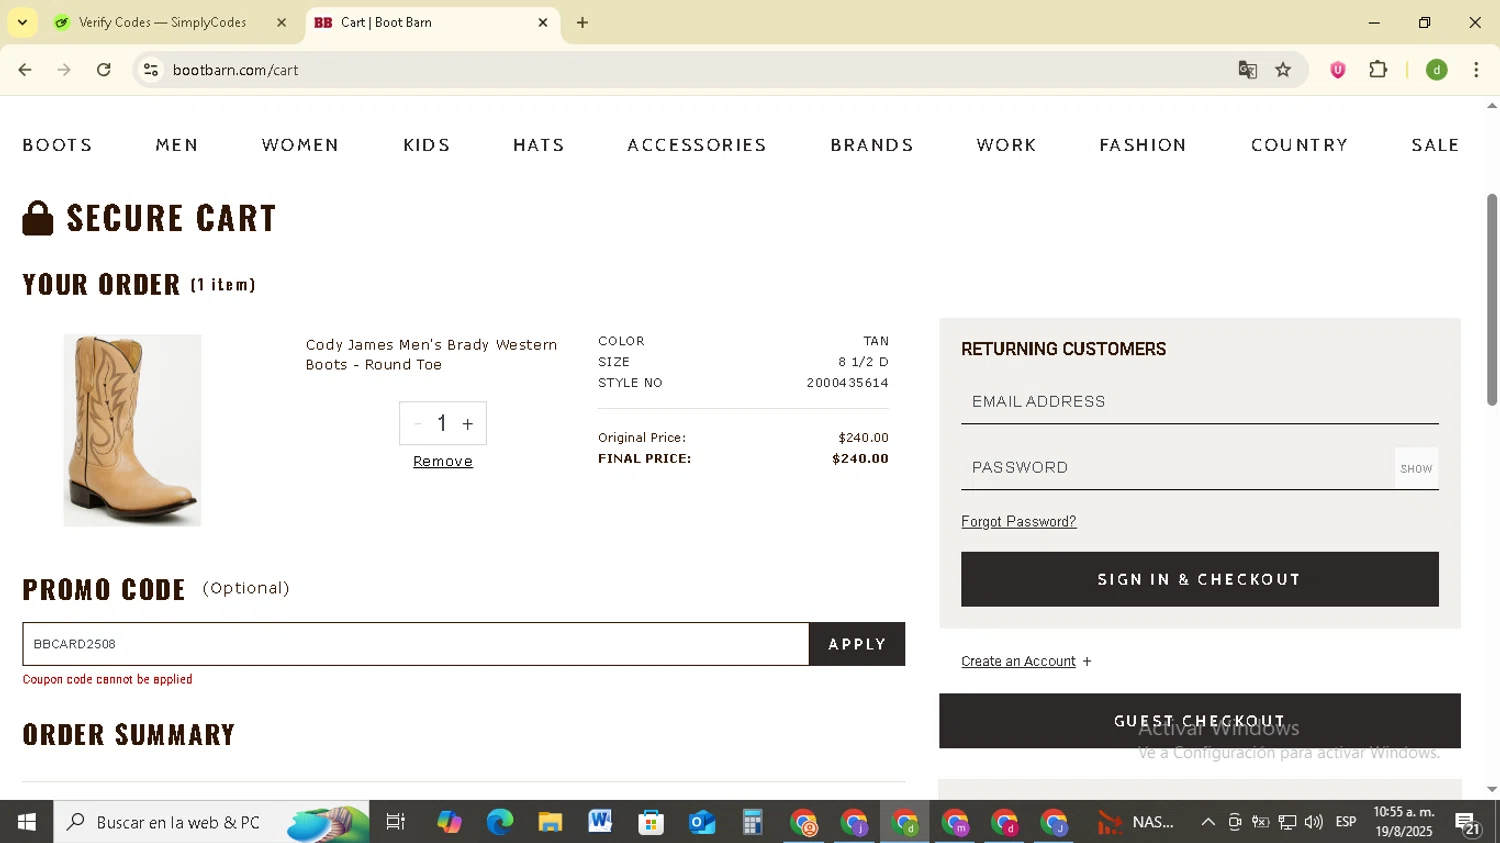Open the BOOTS navigation menu
1500x843 pixels.
(x=58, y=145)
